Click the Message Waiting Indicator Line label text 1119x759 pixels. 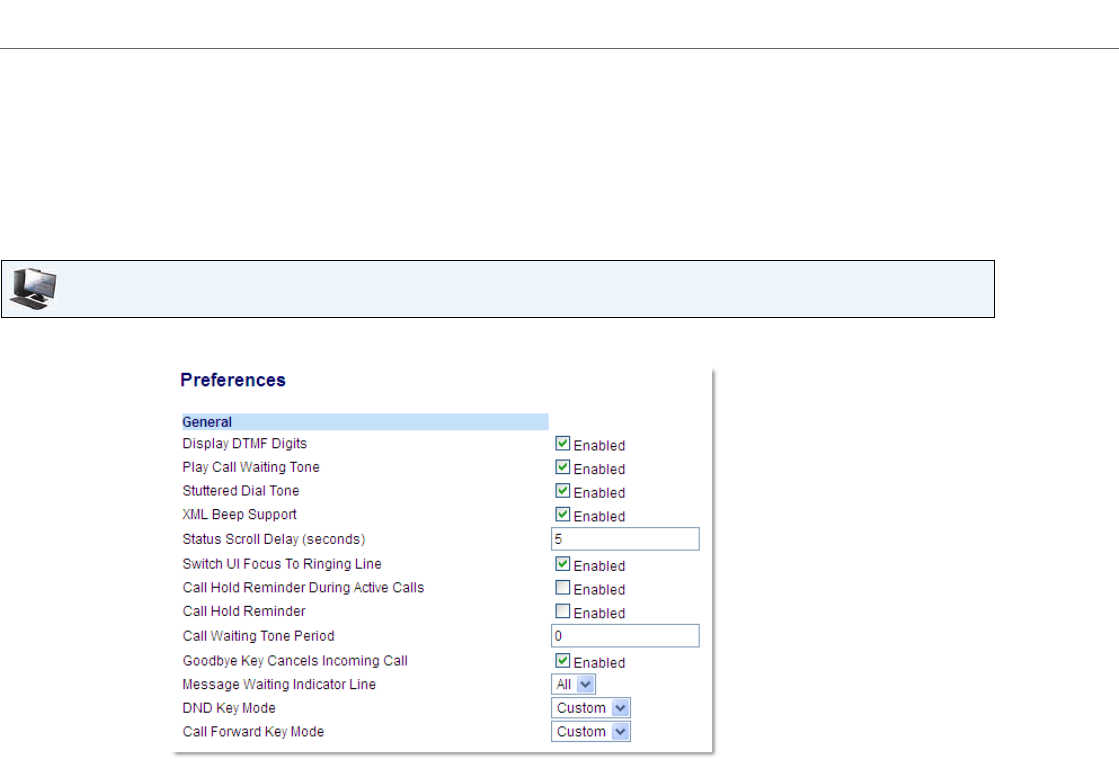point(279,685)
